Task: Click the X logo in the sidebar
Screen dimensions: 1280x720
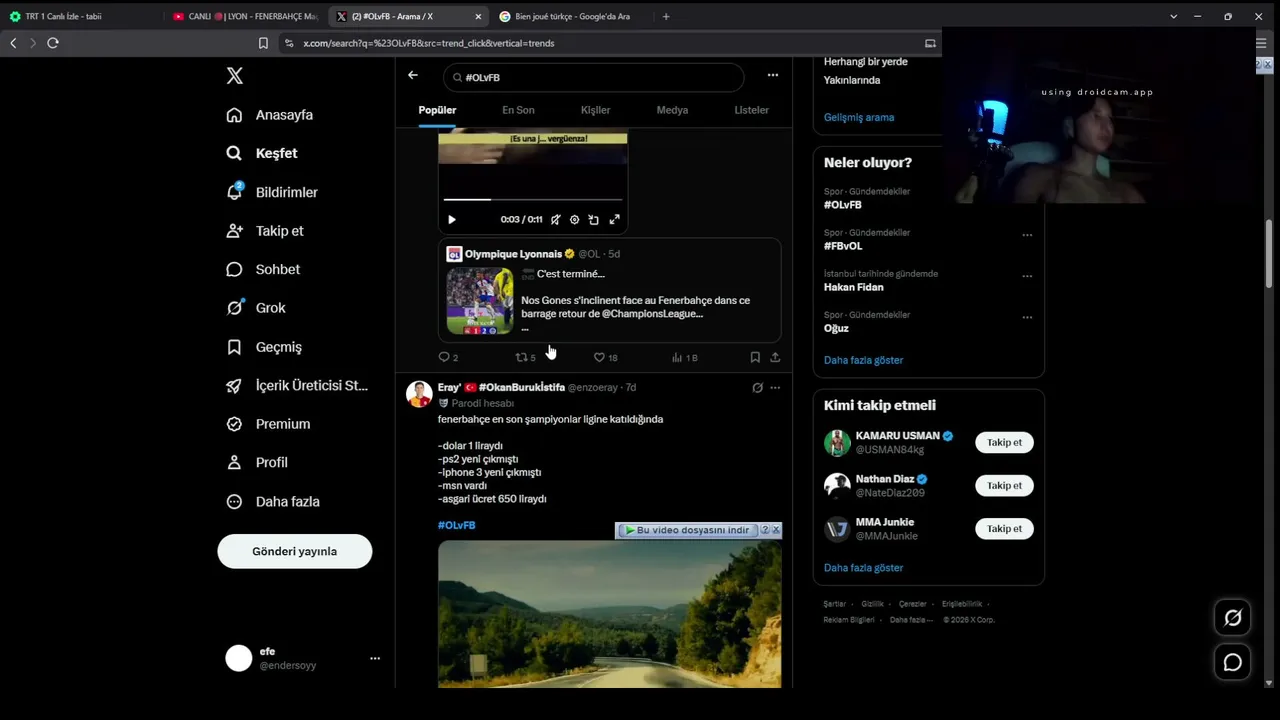Action: click(234, 76)
